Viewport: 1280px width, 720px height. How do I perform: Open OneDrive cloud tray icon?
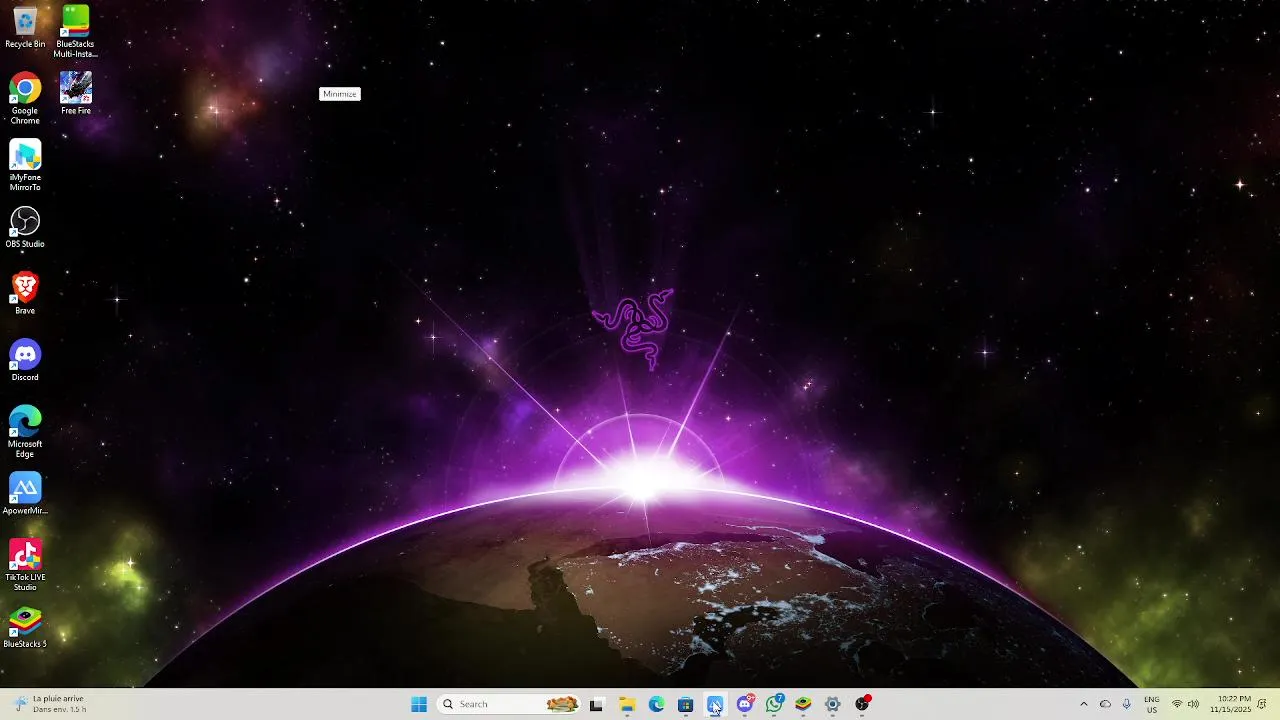[x=1105, y=704]
